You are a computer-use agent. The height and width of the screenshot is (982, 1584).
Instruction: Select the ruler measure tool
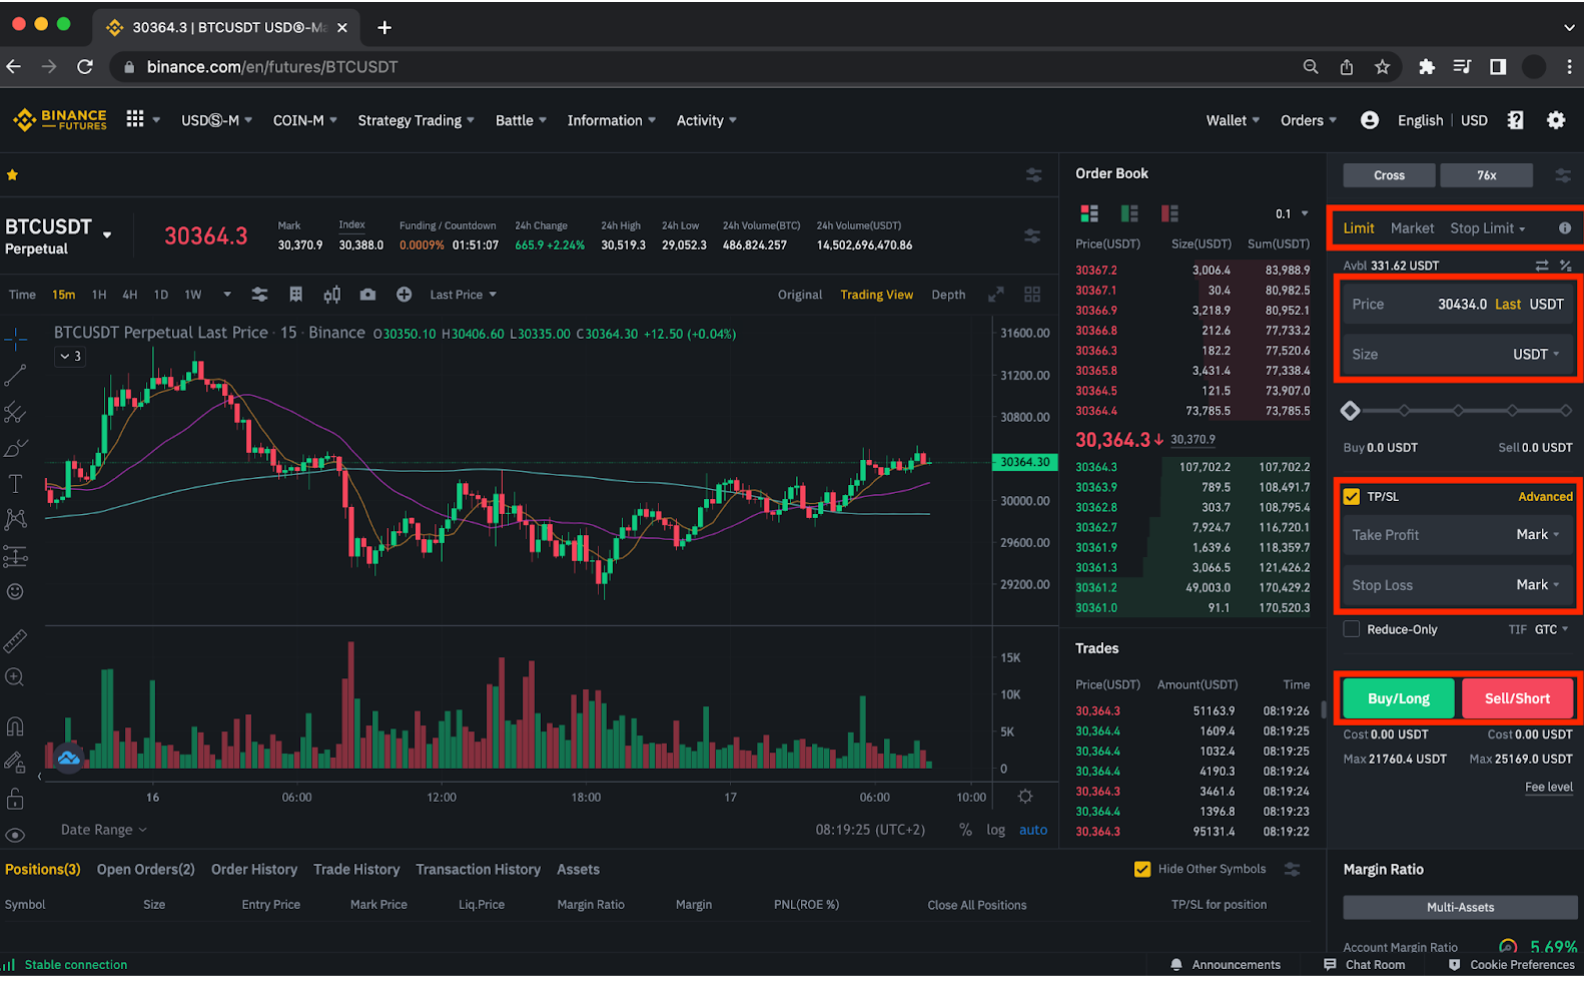tap(15, 641)
